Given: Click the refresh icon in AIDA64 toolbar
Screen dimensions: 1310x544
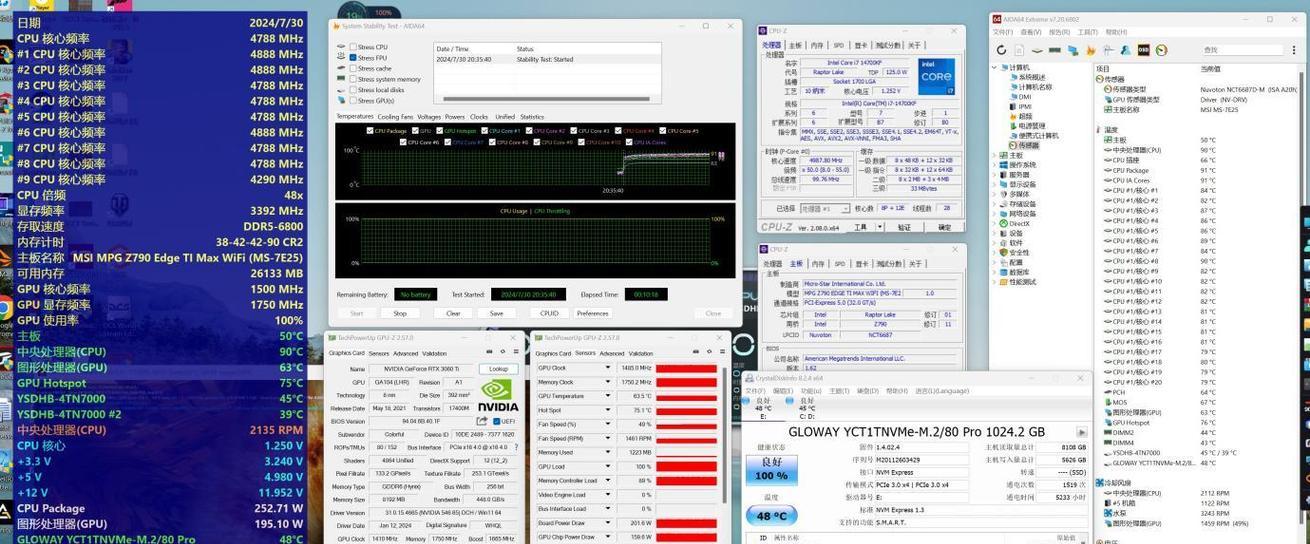Looking at the screenshot, I should (1001, 50).
